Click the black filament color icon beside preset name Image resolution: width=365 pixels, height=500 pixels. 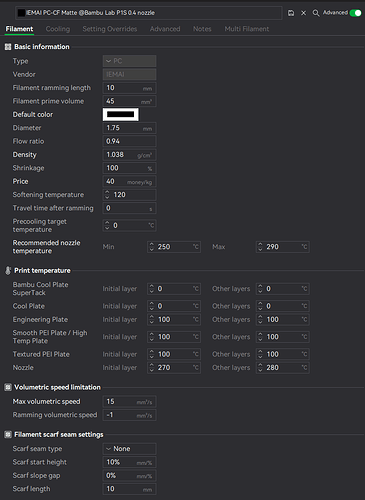pos(21,13)
